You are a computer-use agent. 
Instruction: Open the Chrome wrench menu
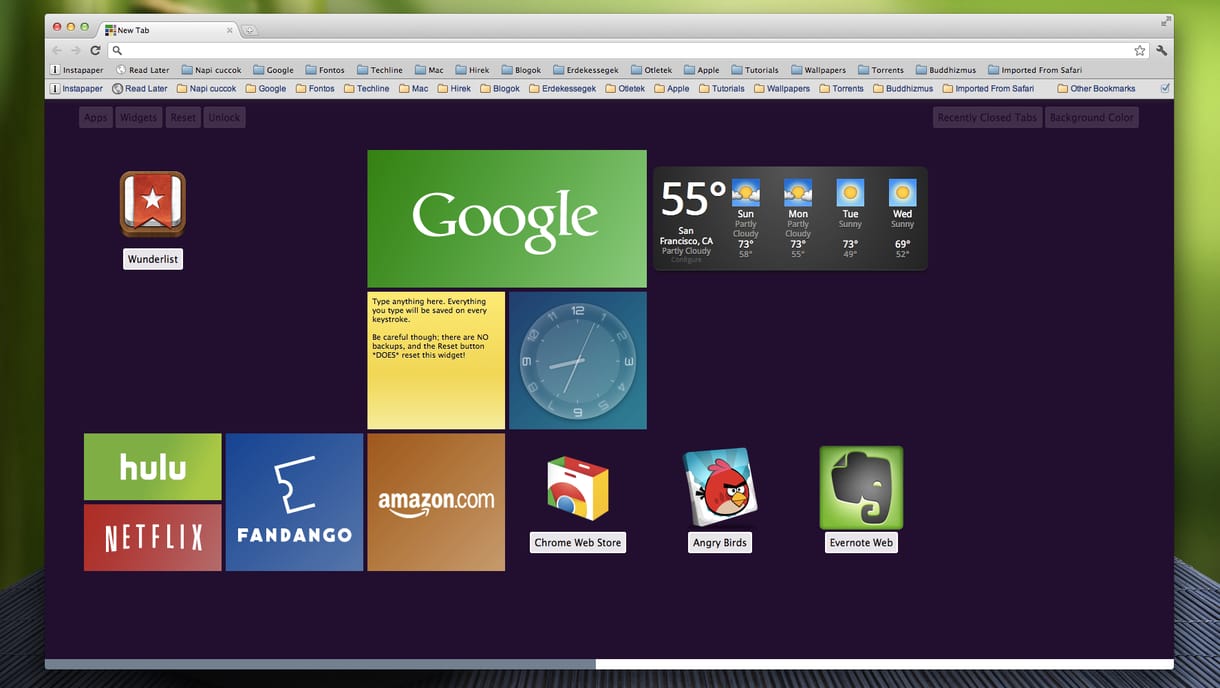pyautogui.click(x=1162, y=50)
